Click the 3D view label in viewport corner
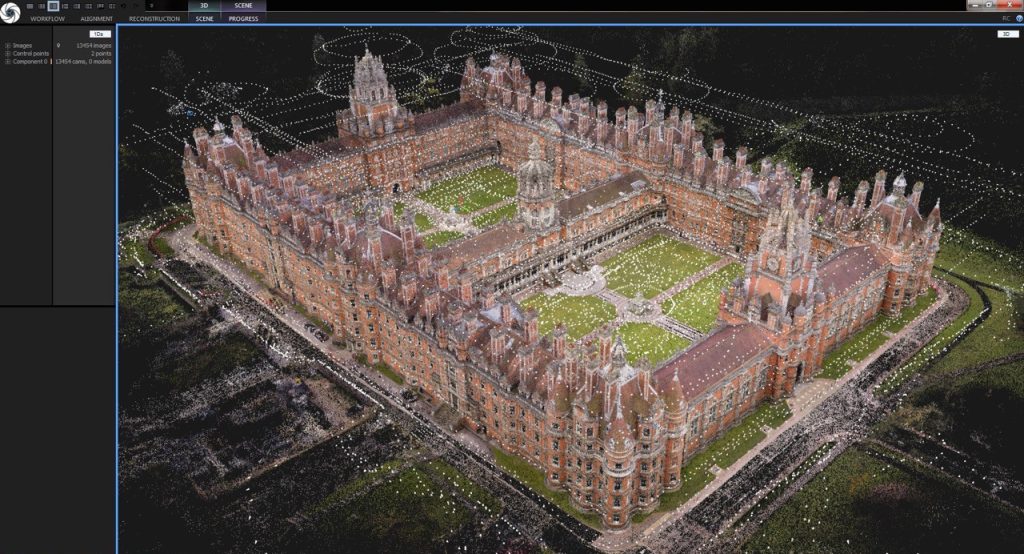This screenshot has height=554, width=1024. point(1008,34)
